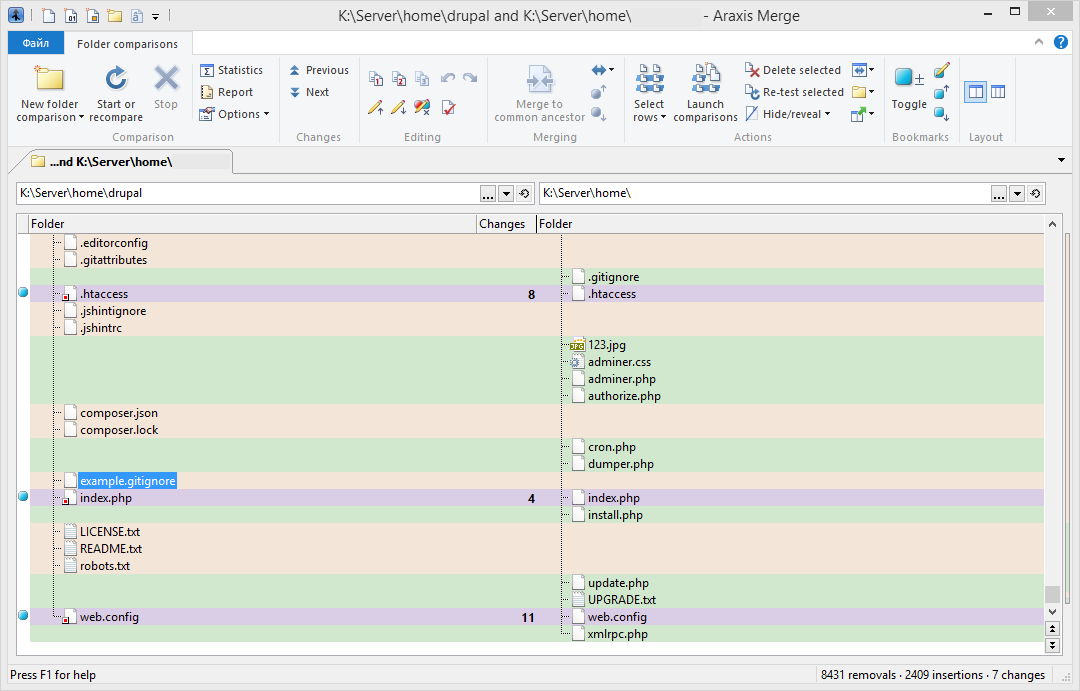The width and height of the screenshot is (1080, 691).
Task: Jump to Previous change
Action: pyautogui.click(x=318, y=70)
